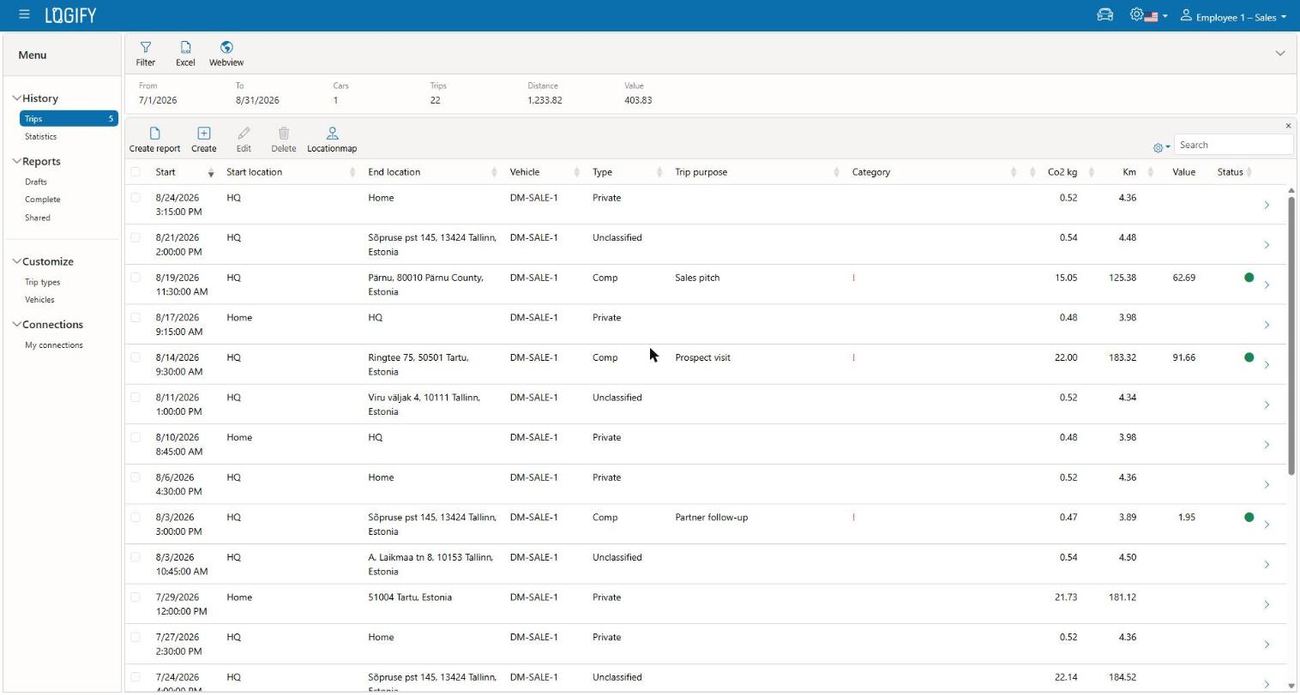Export the trip list to Excel
The image size is (1300, 695).
click(185, 54)
